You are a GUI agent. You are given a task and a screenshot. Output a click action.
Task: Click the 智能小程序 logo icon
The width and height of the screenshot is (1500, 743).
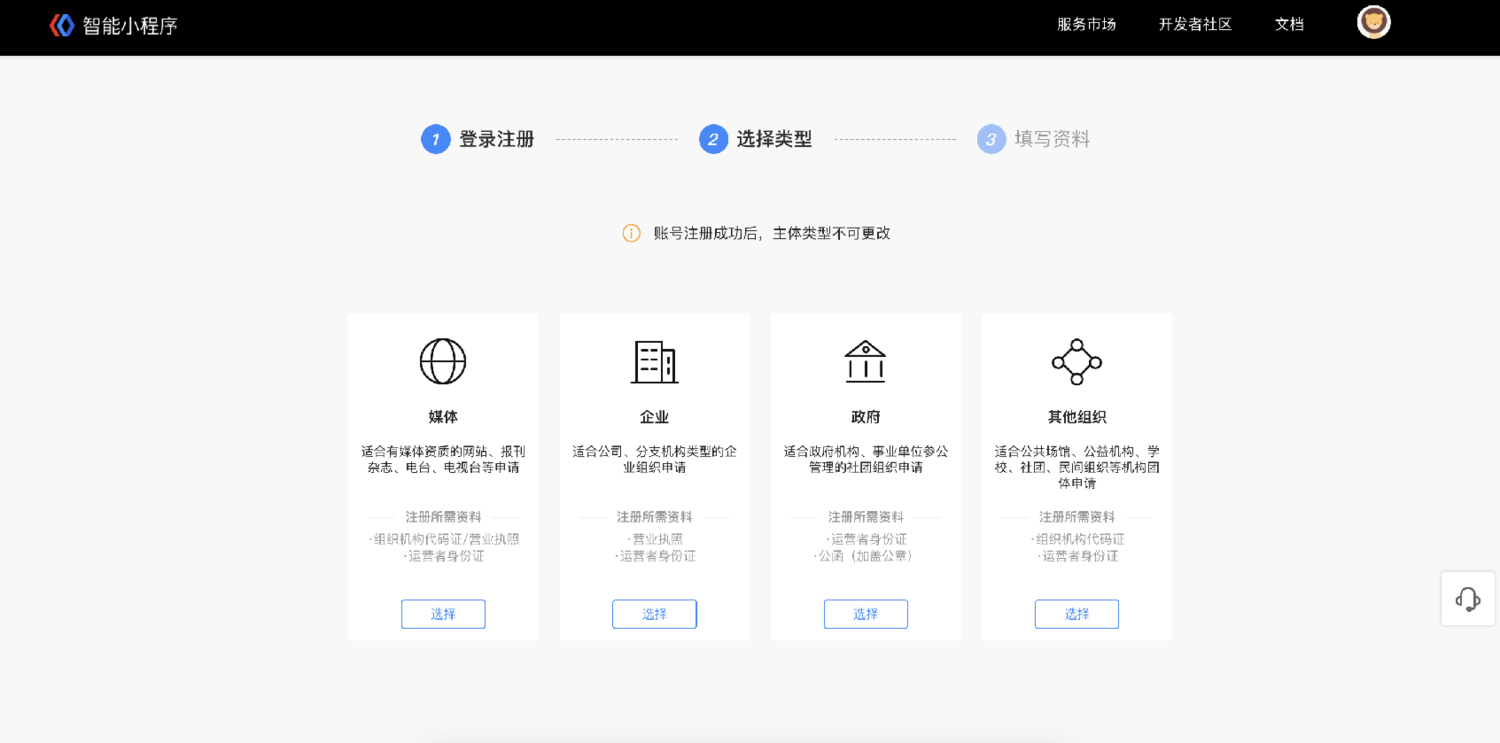[x=62, y=25]
